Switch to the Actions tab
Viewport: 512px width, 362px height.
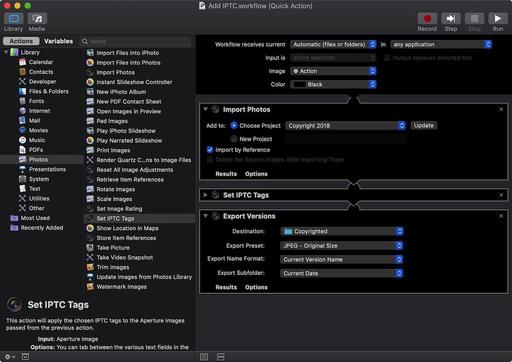(21, 41)
